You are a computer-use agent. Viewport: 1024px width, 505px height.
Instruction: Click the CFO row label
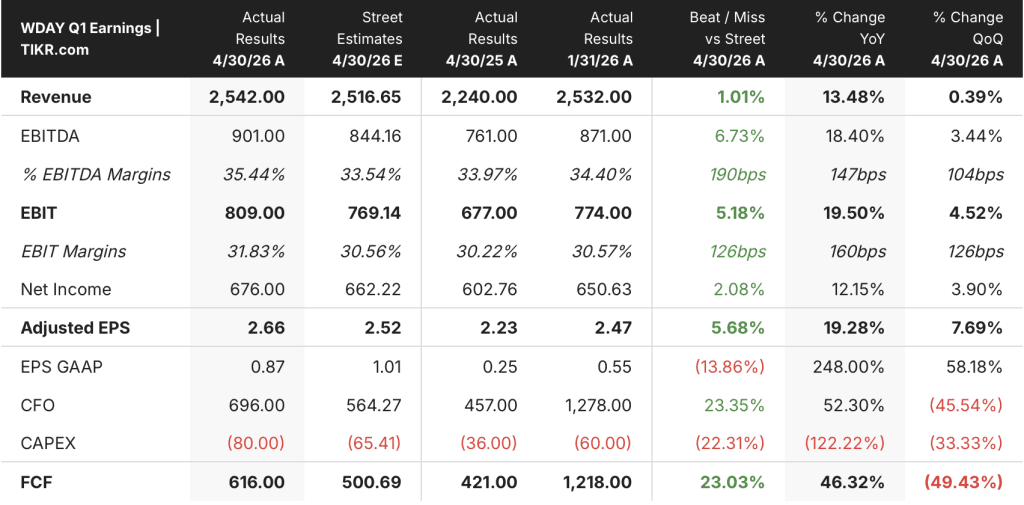tap(38, 406)
